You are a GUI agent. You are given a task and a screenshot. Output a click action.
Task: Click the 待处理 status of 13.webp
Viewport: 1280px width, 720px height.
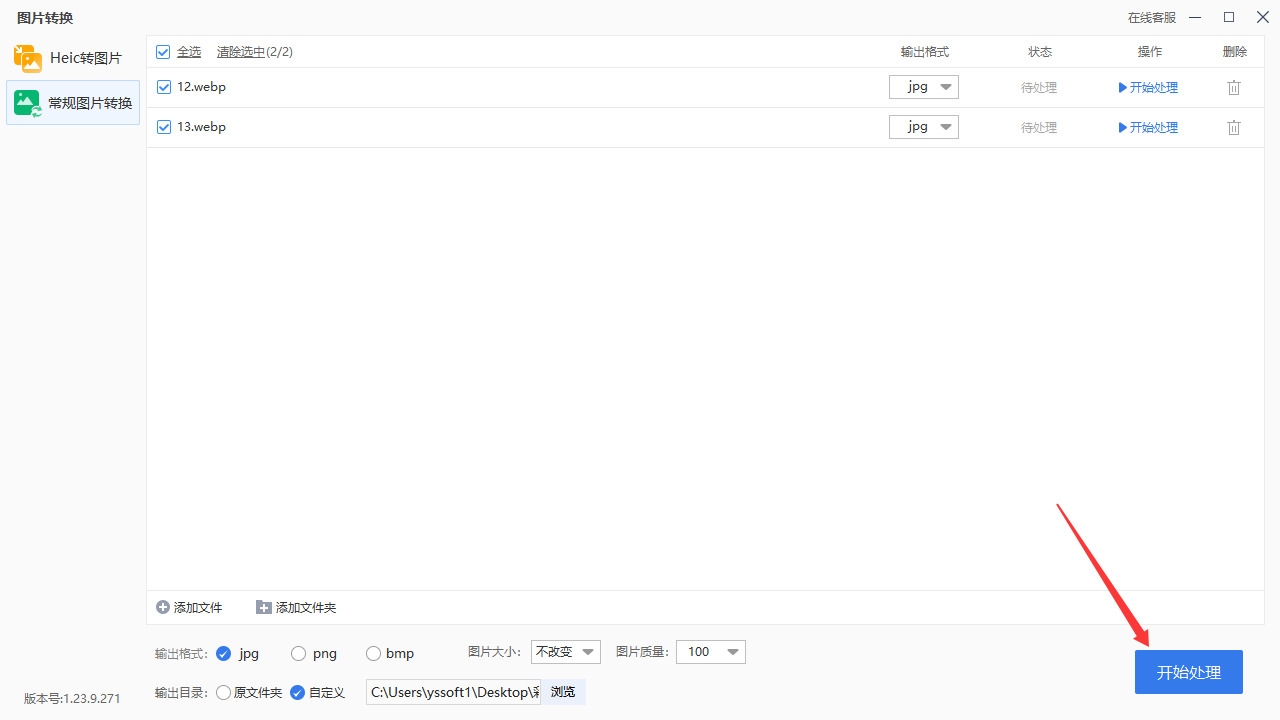[x=1039, y=127]
